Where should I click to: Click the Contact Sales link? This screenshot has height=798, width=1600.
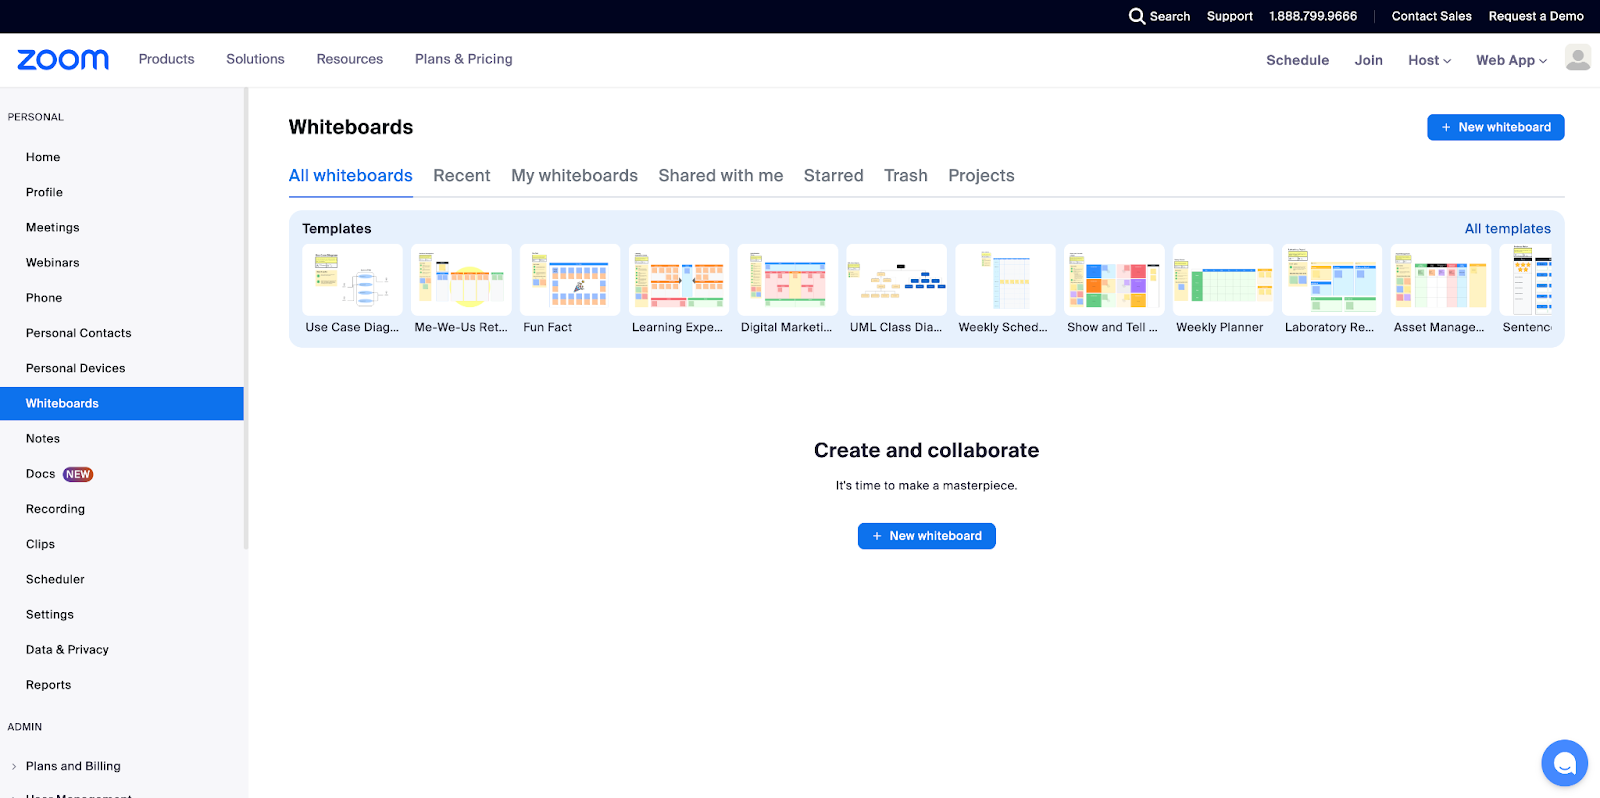tap(1432, 16)
